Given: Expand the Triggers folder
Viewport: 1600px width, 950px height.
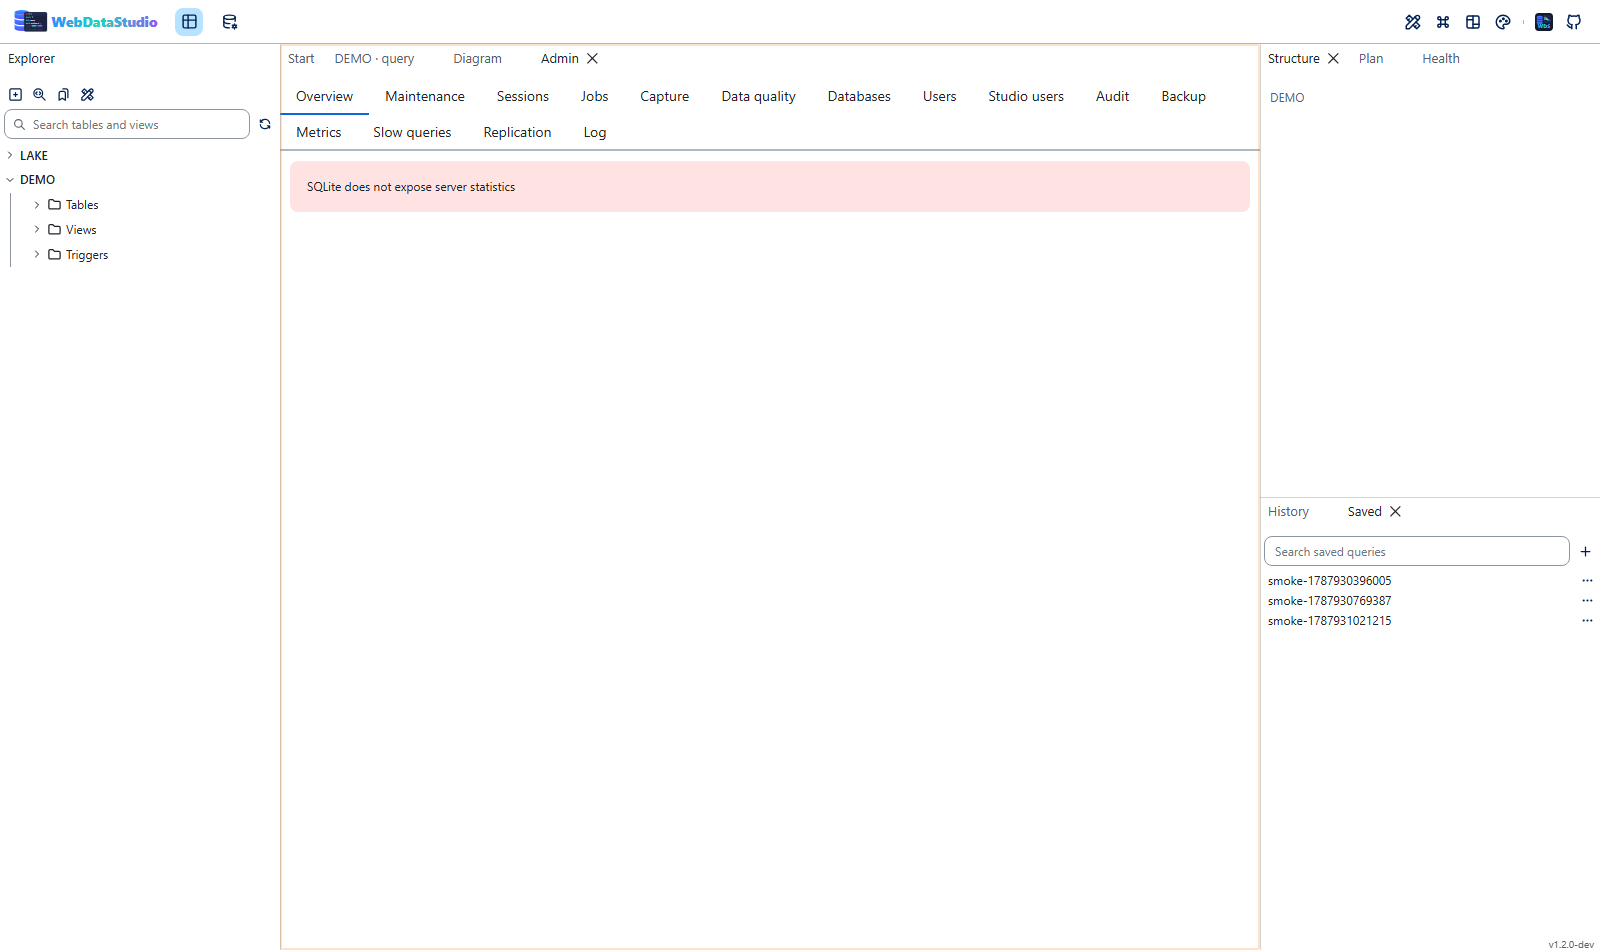Looking at the screenshot, I should point(37,255).
